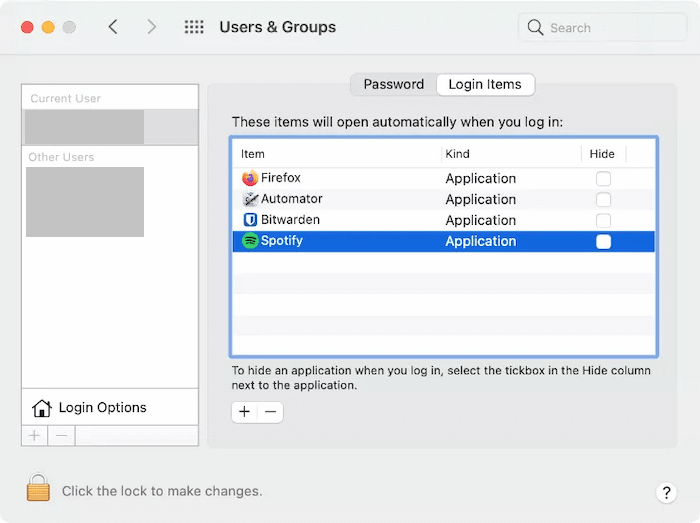
Task: Select the Bitwarden row name
Action: pos(290,220)
